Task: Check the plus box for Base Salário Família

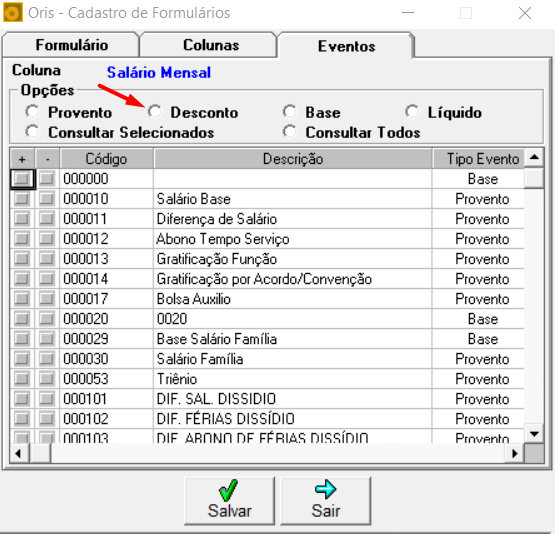Action: (x=22, y=339)
